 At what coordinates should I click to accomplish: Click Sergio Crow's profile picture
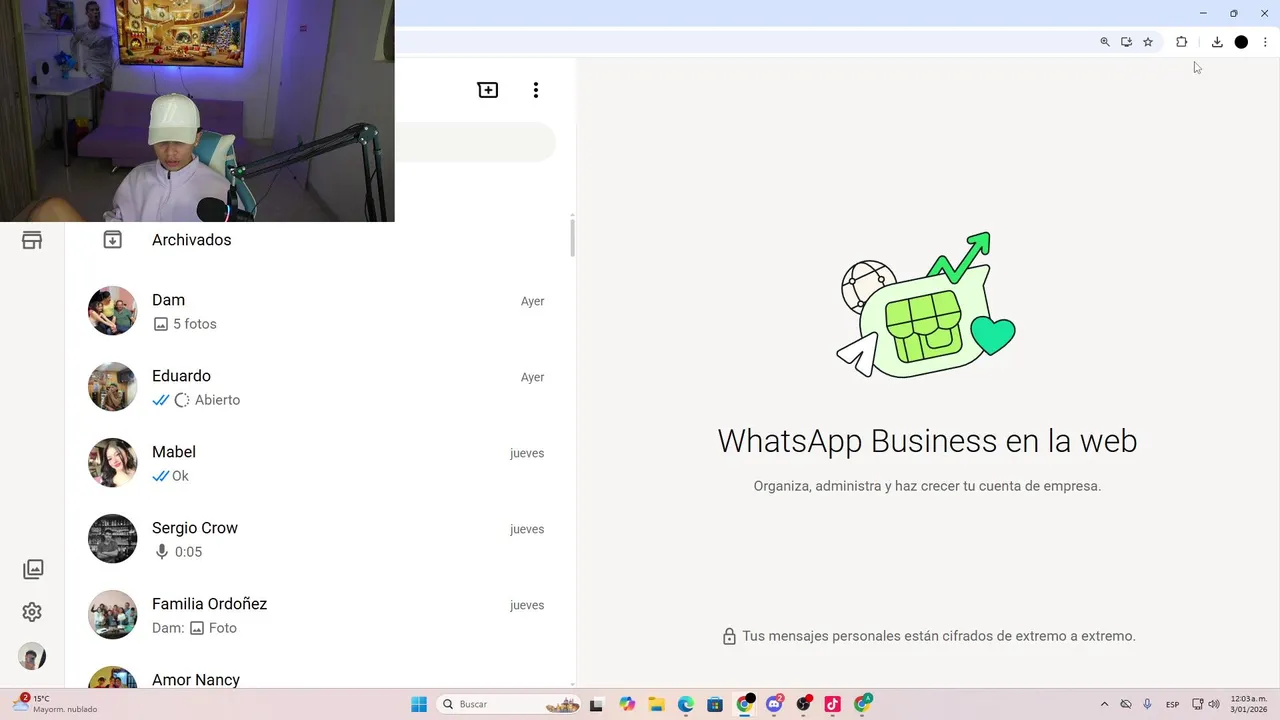(112, 539)
